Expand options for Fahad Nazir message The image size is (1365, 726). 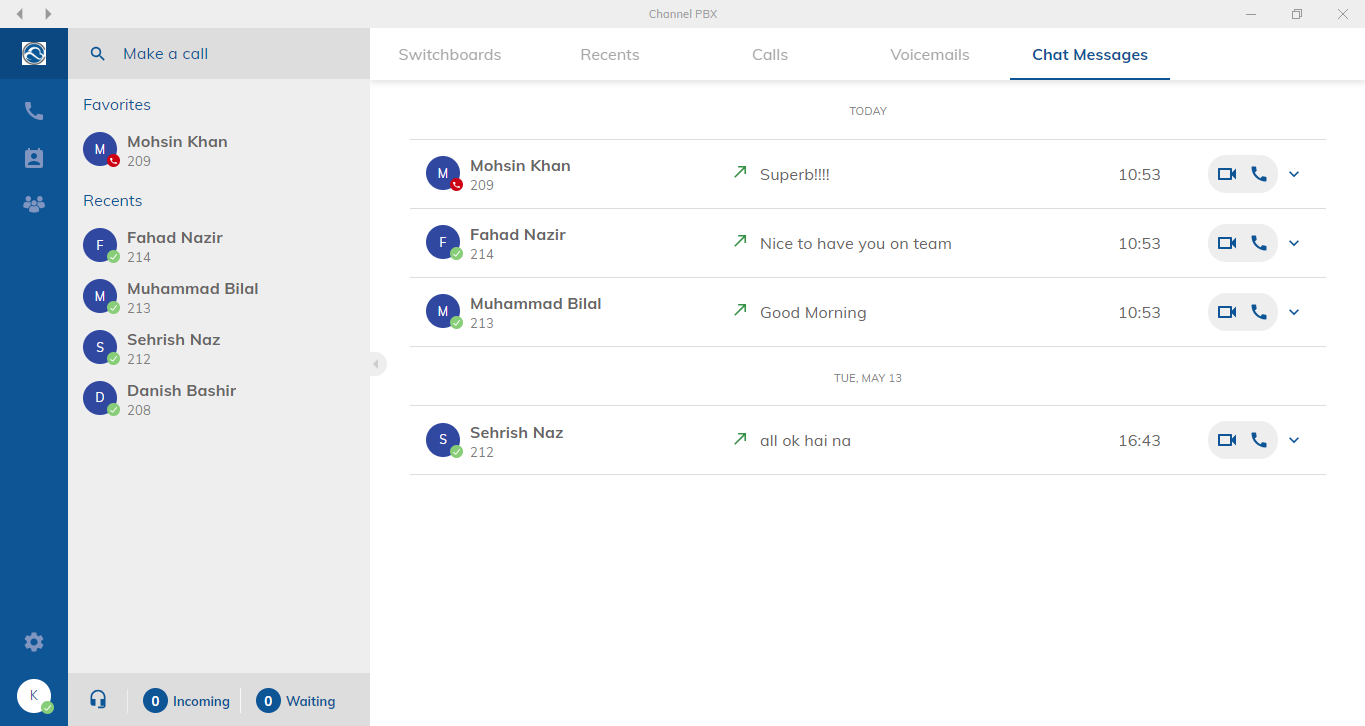pos(1294,243)
